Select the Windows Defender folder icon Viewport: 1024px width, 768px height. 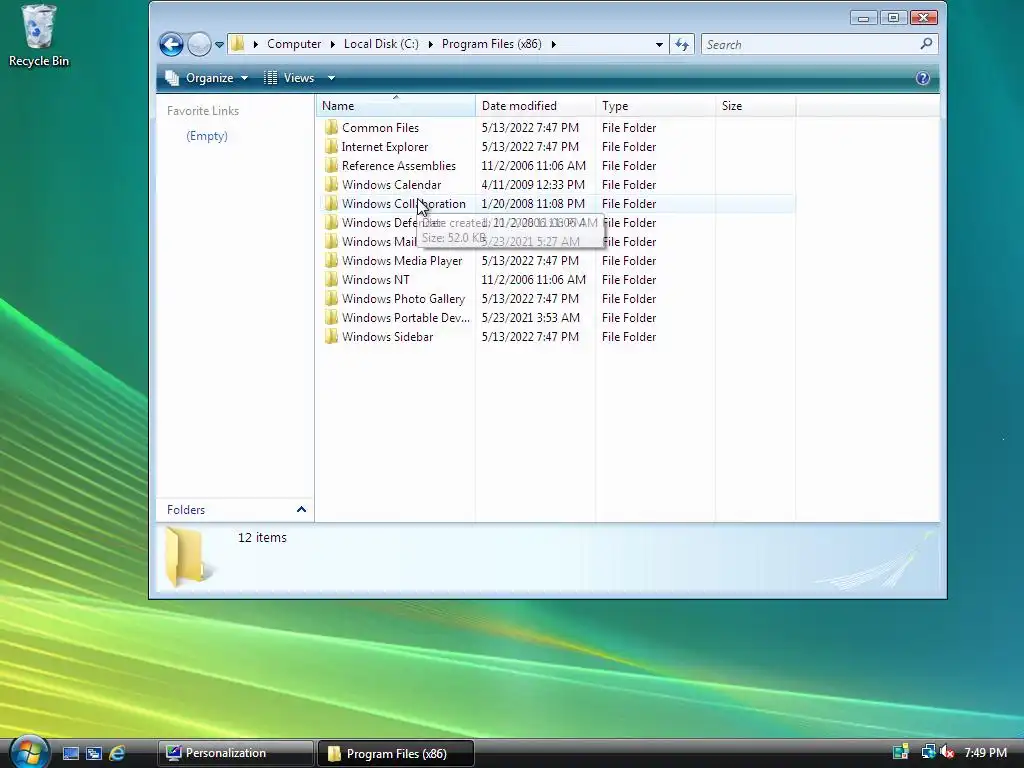pos(332,222)
